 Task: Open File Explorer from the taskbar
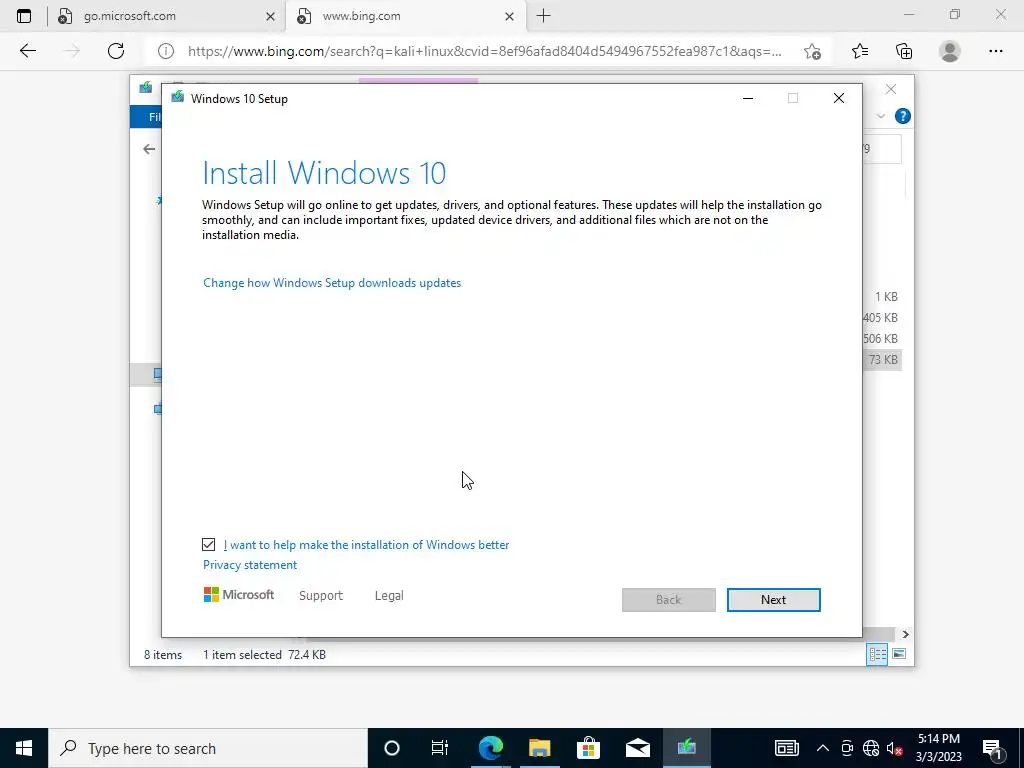pyautogui.click(x=539, y=748)
